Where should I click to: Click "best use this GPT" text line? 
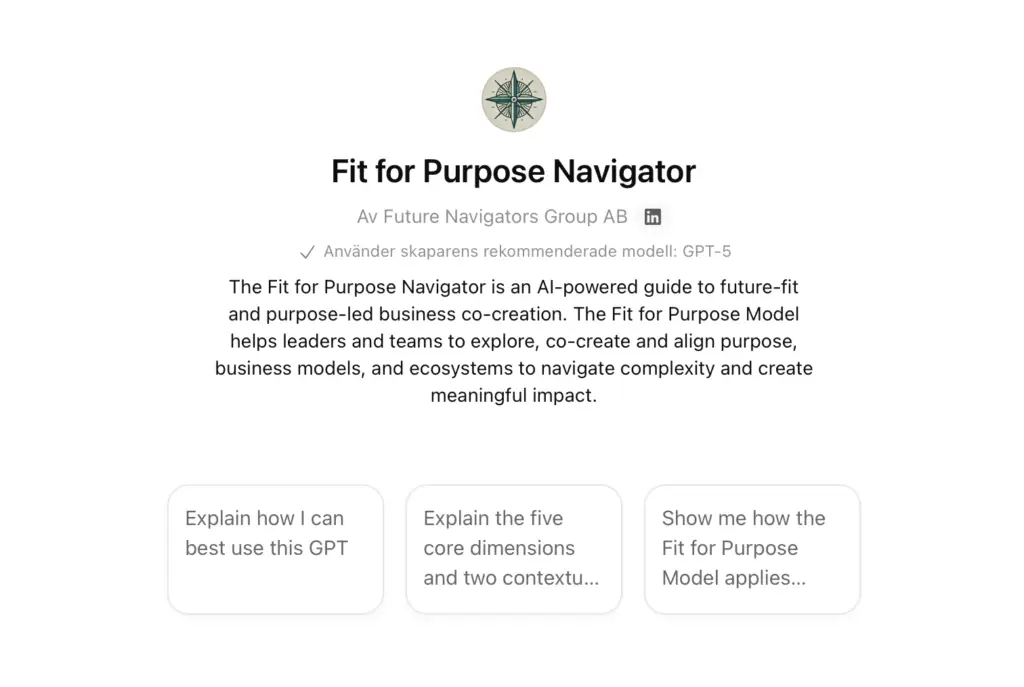point(266,548)
